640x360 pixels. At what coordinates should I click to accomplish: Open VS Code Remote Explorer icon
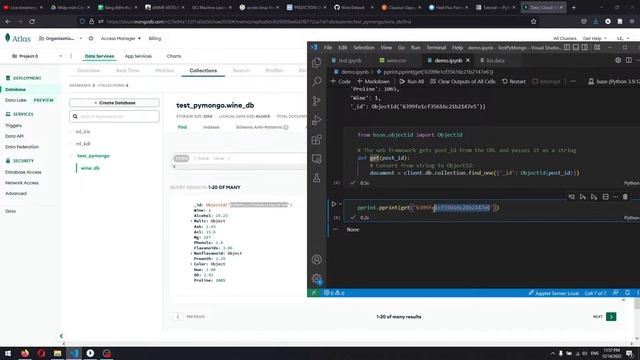316,159
